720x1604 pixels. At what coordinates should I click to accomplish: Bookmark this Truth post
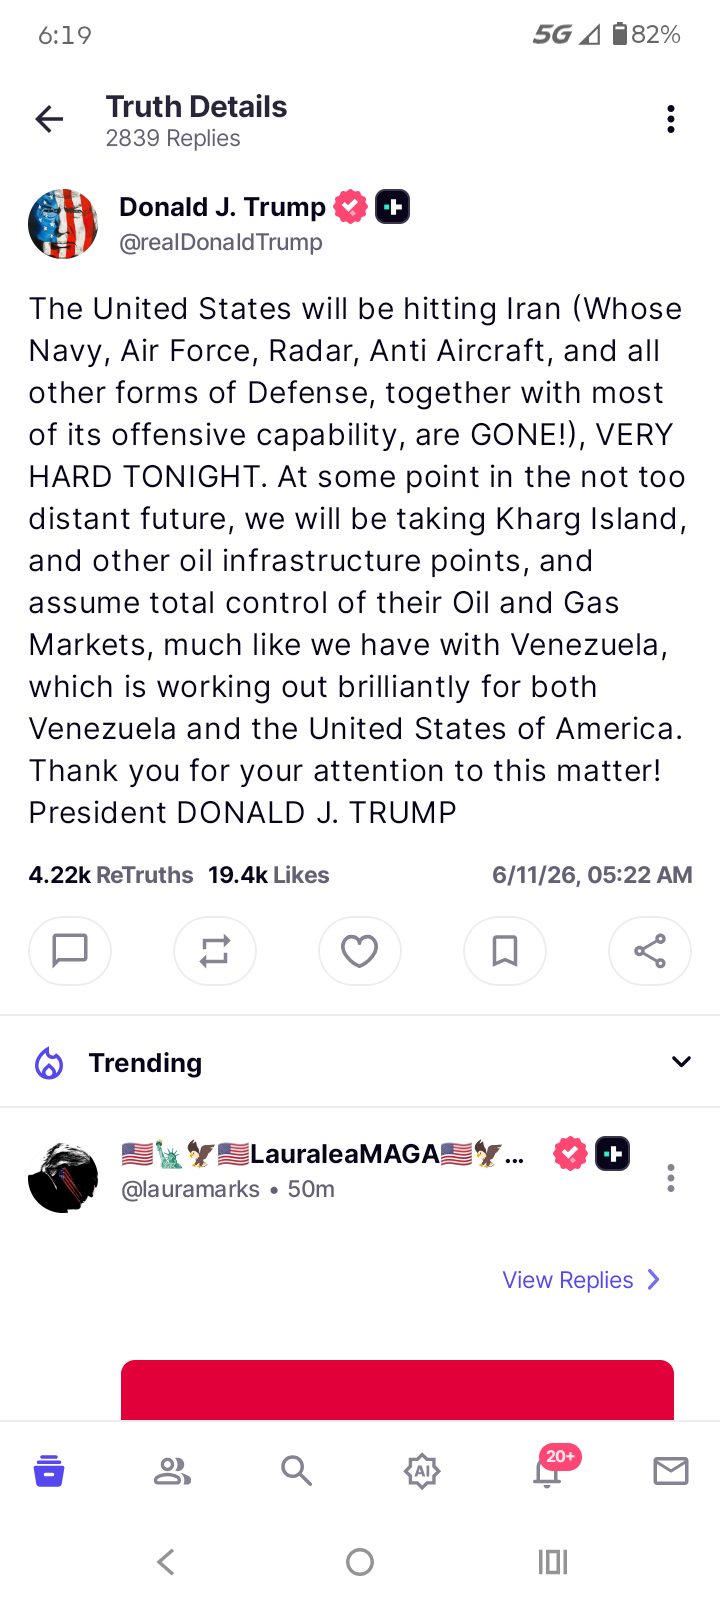(505, 951)
